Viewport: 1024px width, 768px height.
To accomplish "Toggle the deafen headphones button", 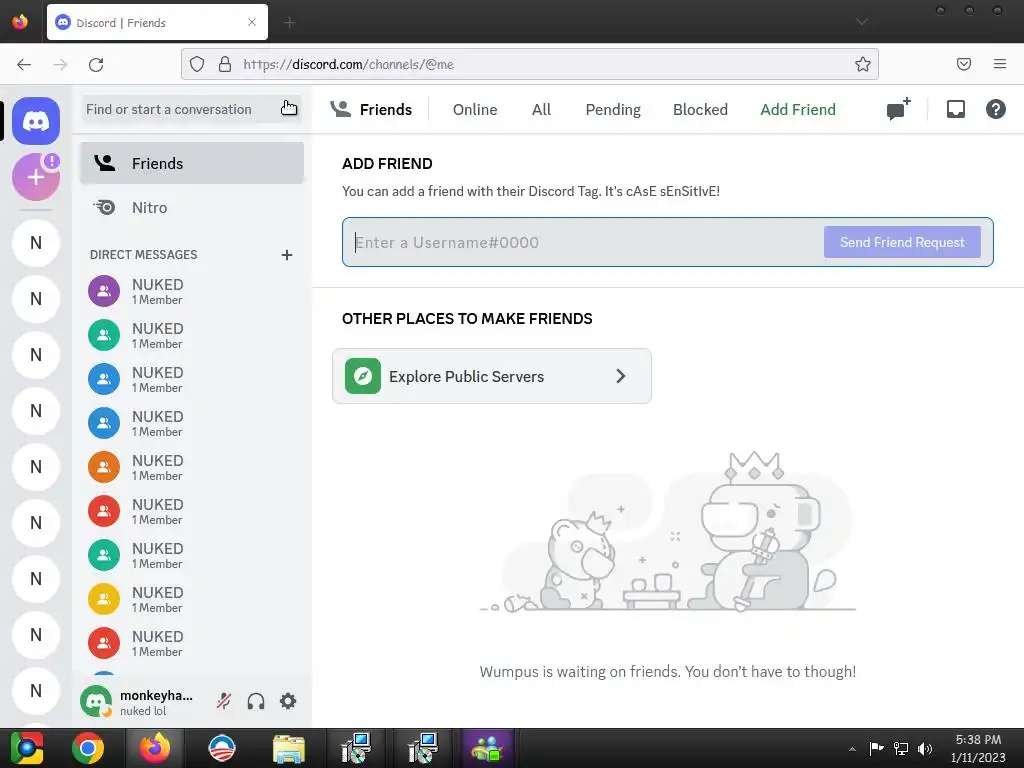I will (x=256, y=701).
